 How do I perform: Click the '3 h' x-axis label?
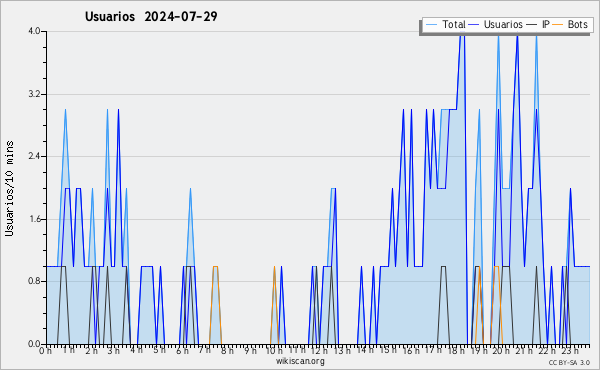[x=114, y=350]
